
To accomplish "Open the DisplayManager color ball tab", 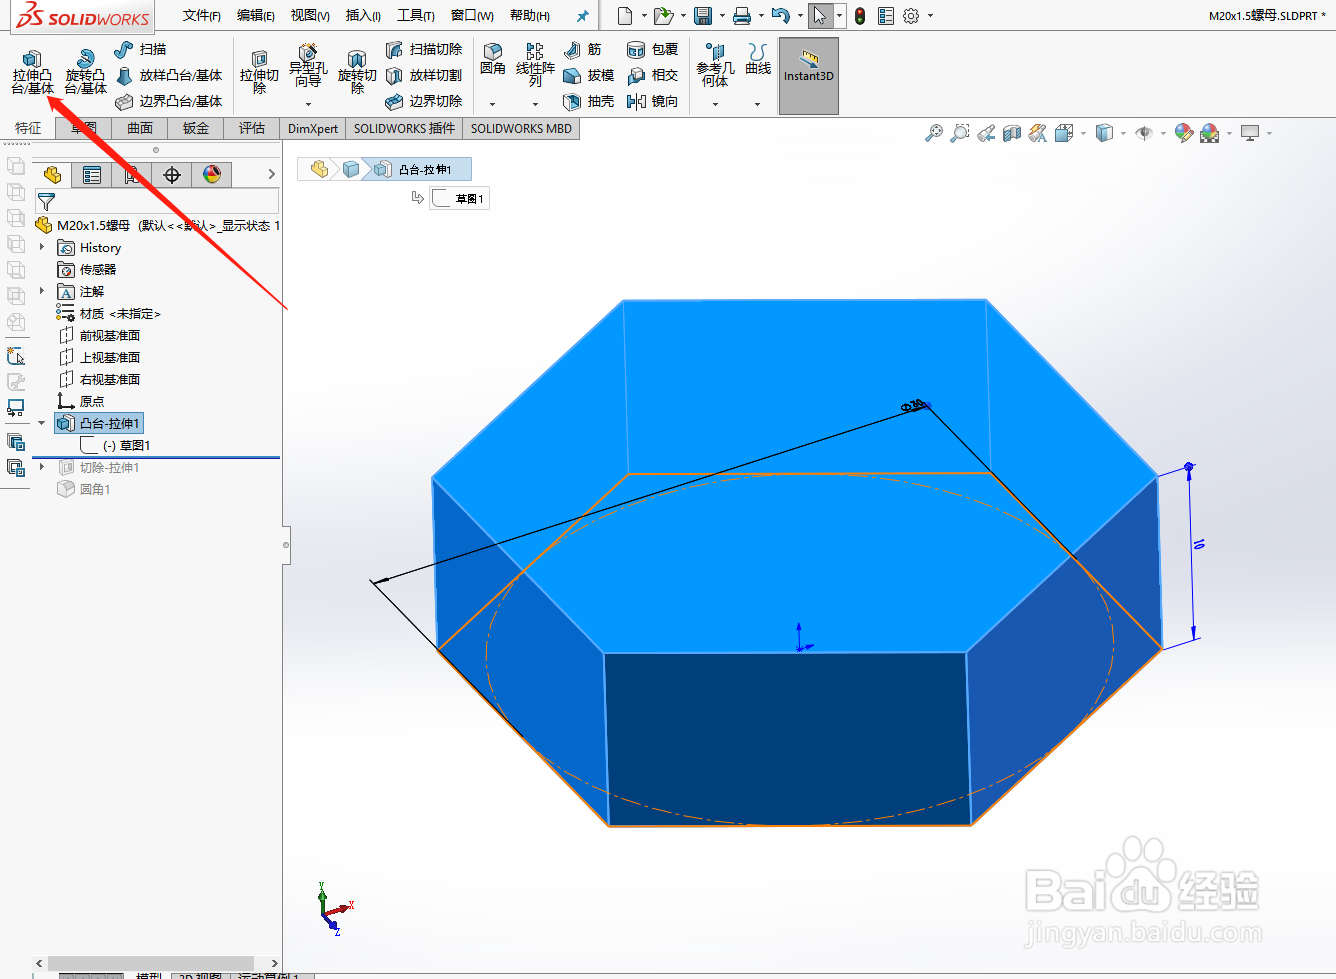I will pyautogui.click(x=212, y=175).
